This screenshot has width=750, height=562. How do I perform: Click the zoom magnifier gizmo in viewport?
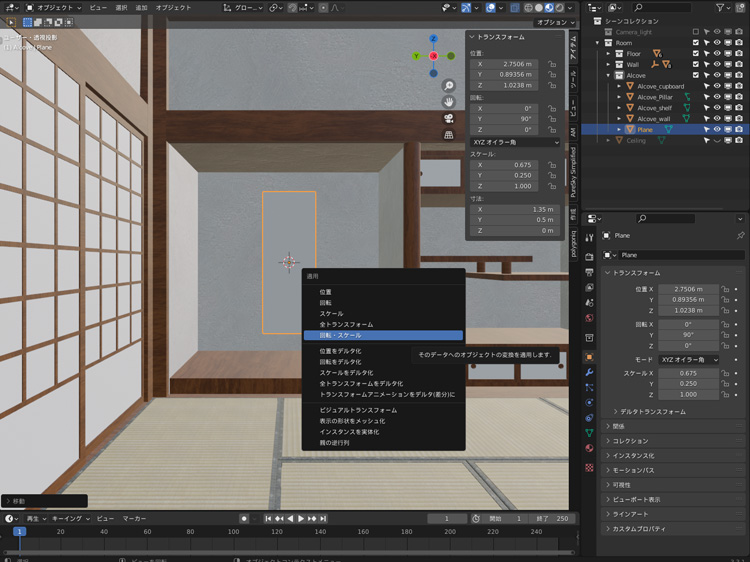pyautogui.click(x=449, y=86)
